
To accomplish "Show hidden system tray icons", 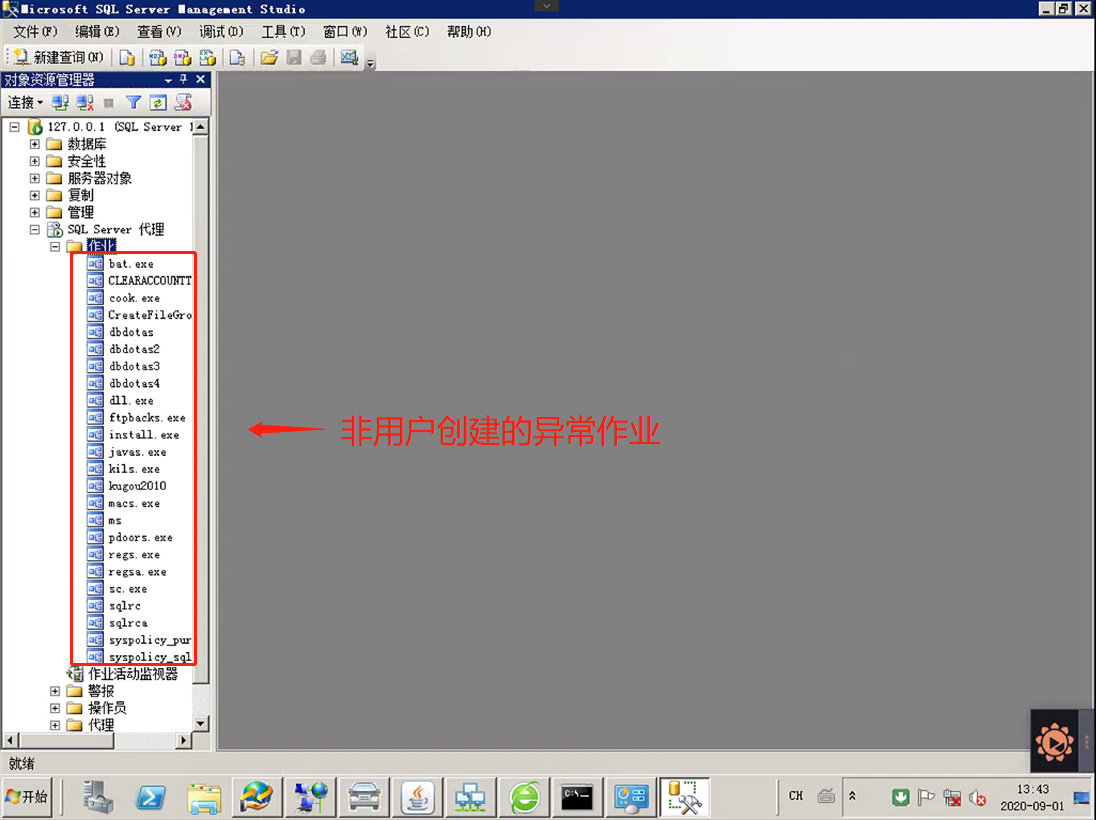I will (852, 796).
